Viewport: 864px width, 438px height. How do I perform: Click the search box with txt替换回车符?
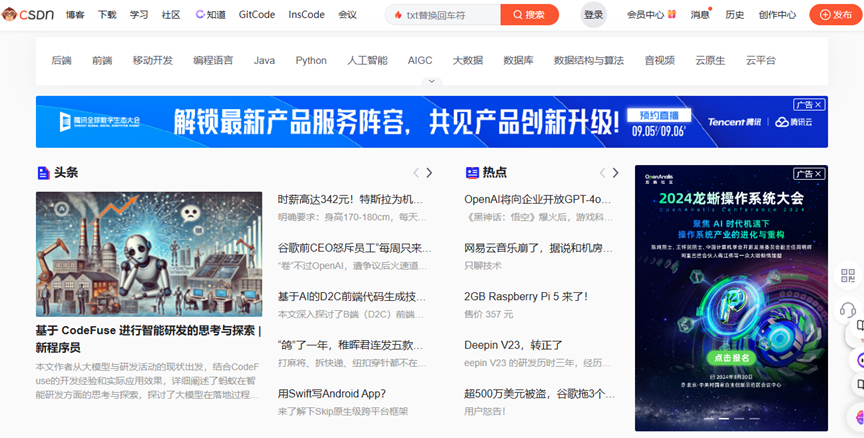(x=442, y=15)
